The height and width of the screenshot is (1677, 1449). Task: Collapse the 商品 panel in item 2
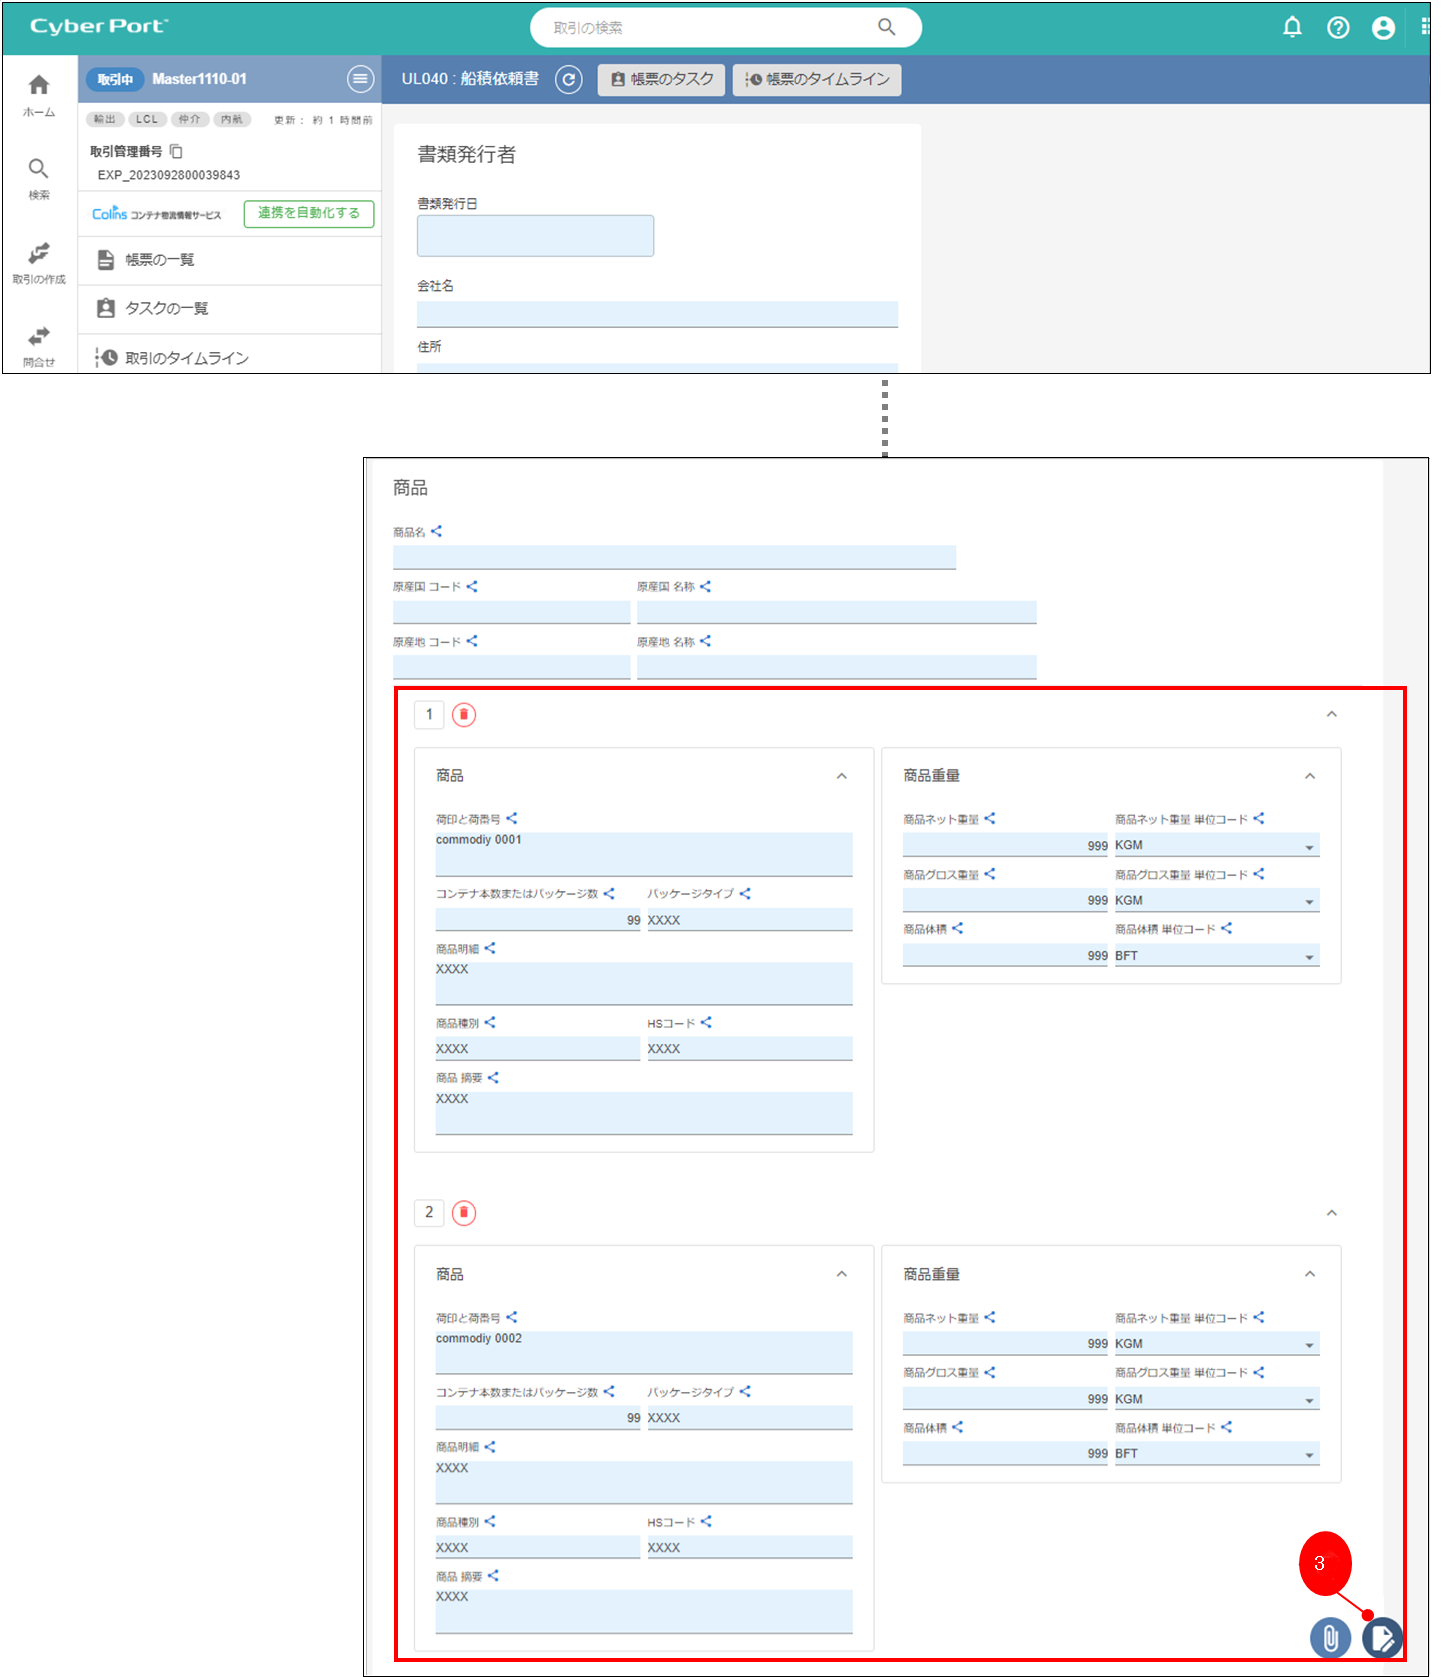(842, 1275)
